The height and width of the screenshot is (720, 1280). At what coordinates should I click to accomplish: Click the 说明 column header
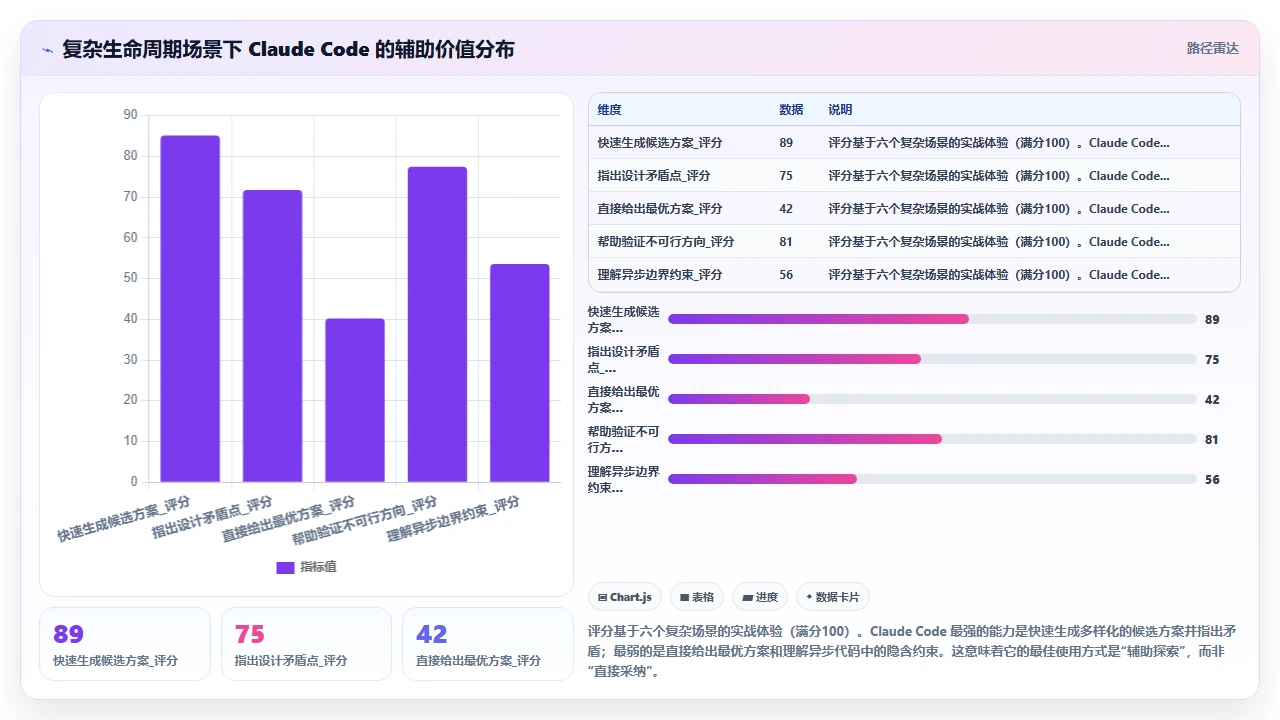tap(840, 110)
